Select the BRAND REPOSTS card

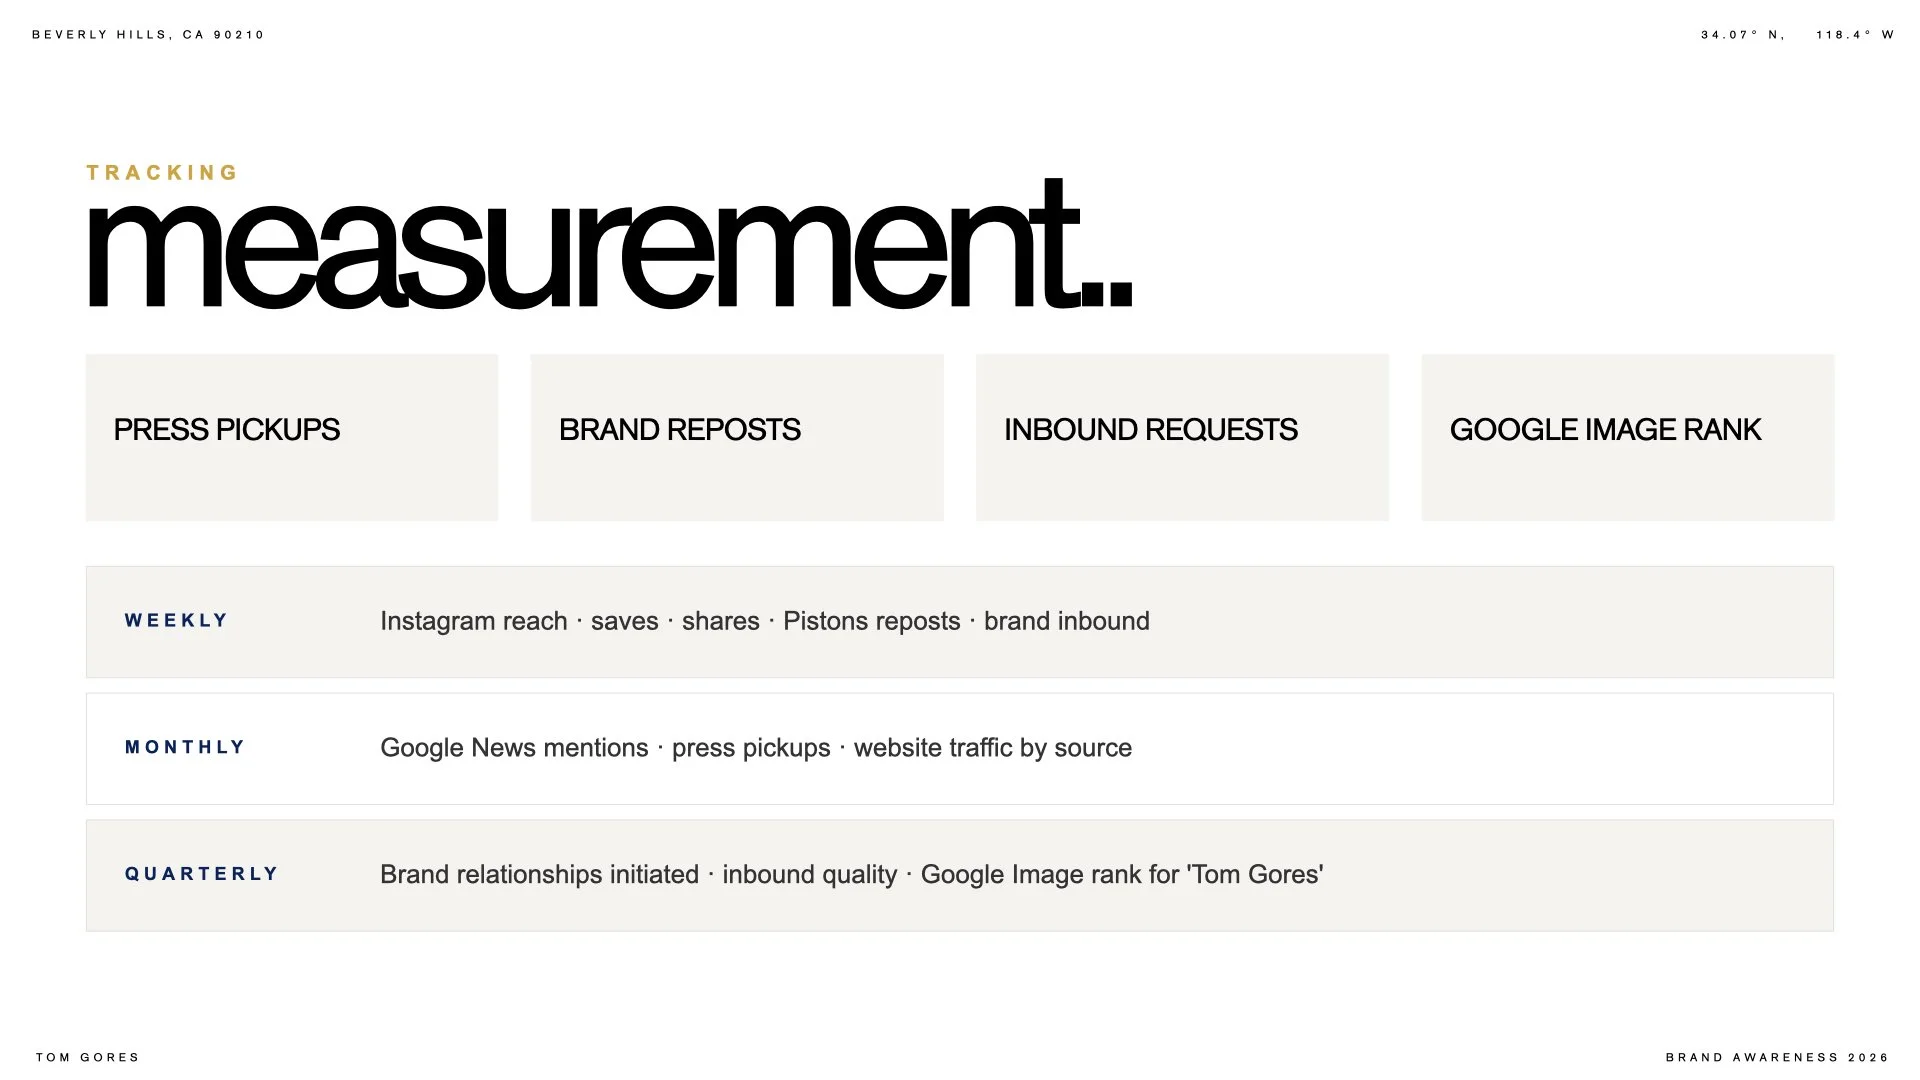point(737,437)
